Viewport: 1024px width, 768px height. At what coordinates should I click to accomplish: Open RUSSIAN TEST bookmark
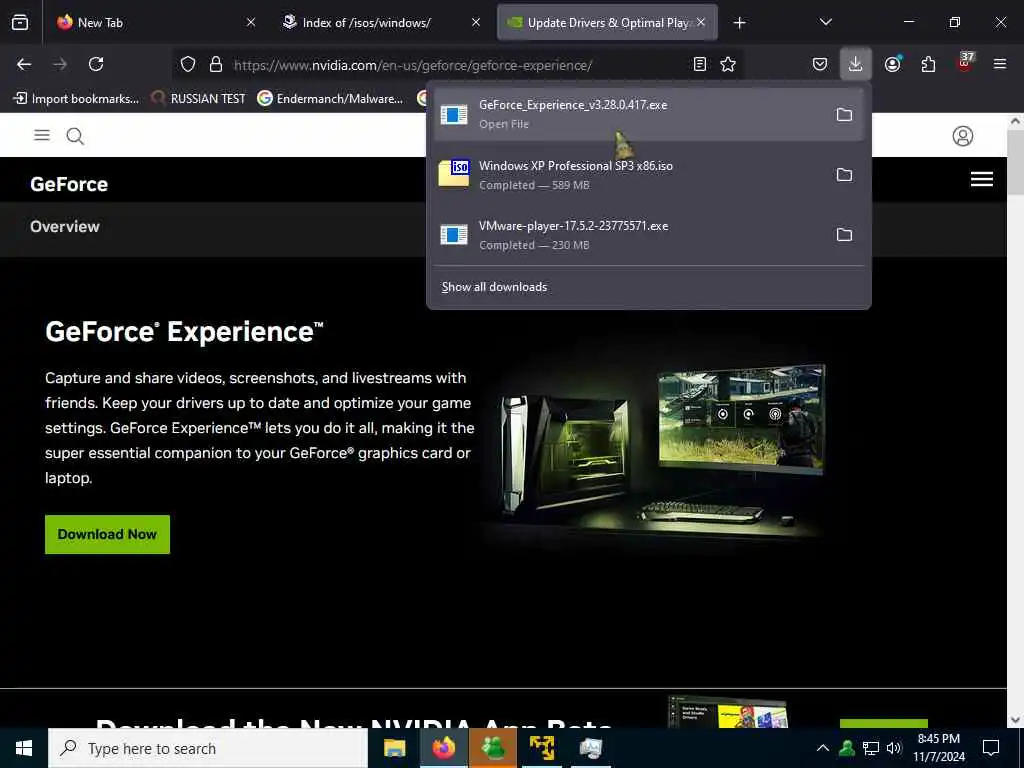(x=199, y=99)
